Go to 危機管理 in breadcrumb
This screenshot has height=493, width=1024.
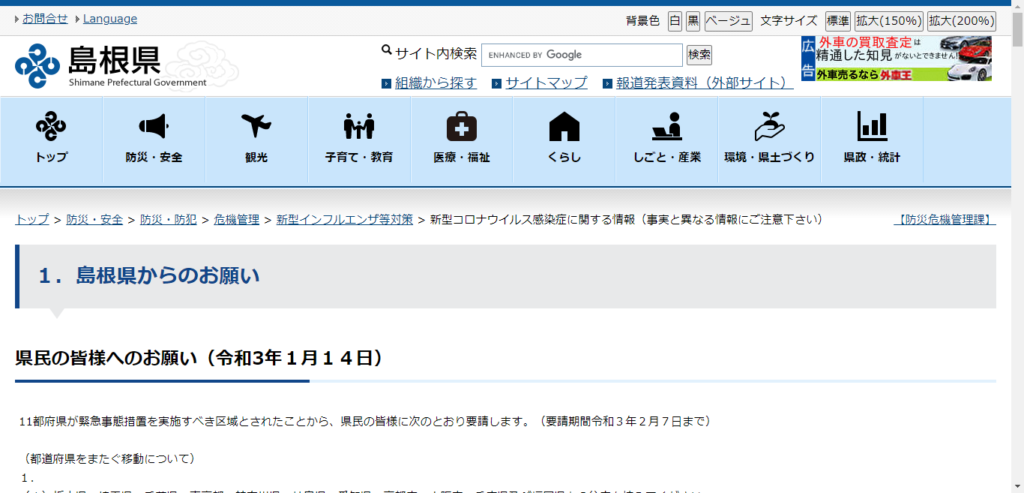[x=236, y=219]
